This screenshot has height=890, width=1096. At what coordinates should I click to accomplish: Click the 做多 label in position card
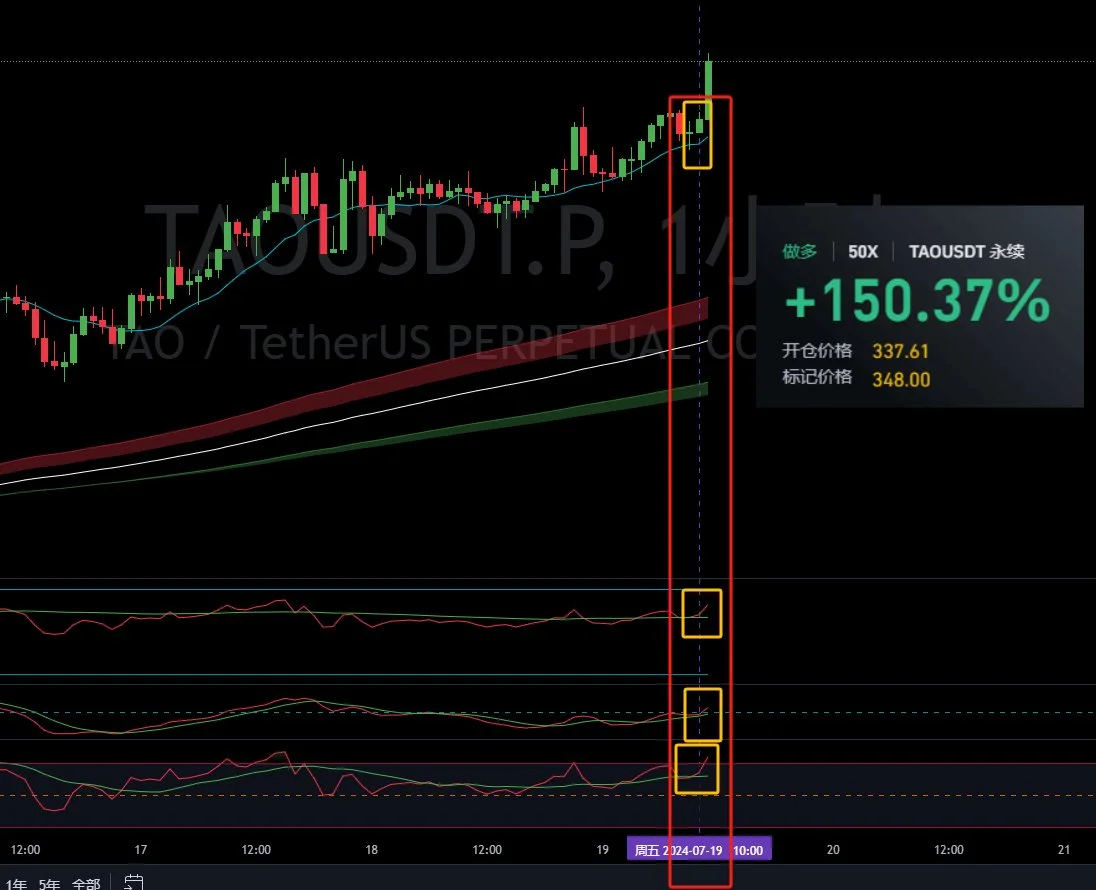pyautogui.click(x=800, y=251)
